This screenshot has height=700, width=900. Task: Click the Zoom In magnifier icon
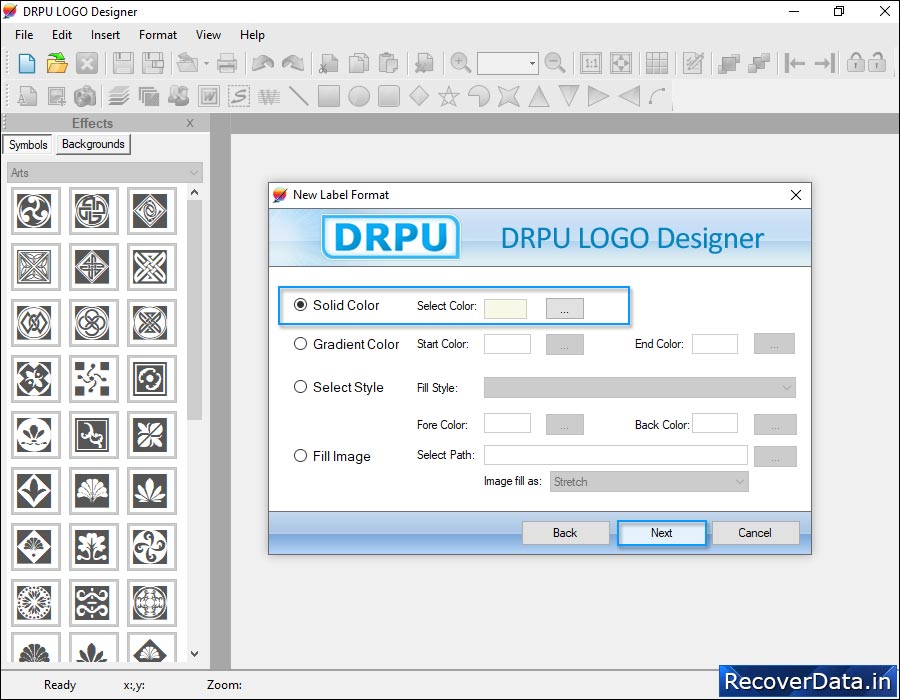tap(460, 63)
